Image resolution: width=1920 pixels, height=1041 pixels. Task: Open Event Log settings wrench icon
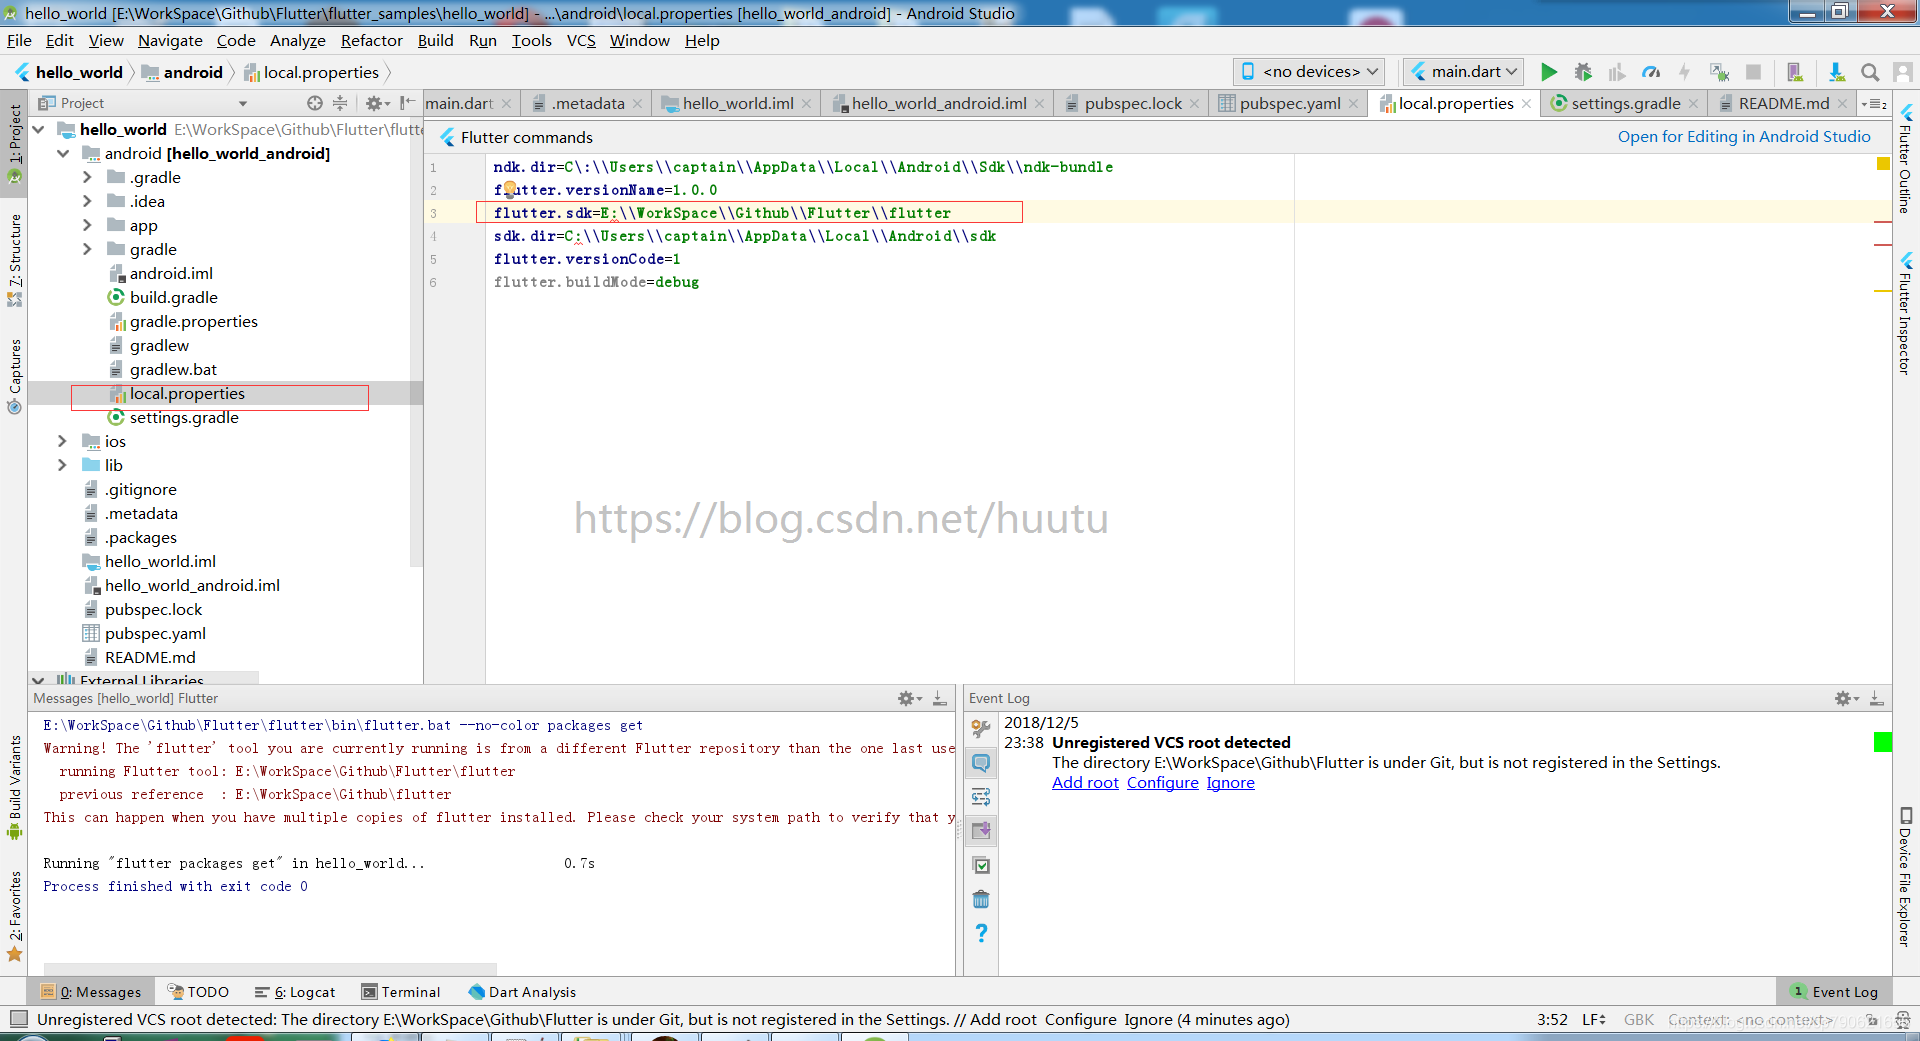click(x=981, y=728)
